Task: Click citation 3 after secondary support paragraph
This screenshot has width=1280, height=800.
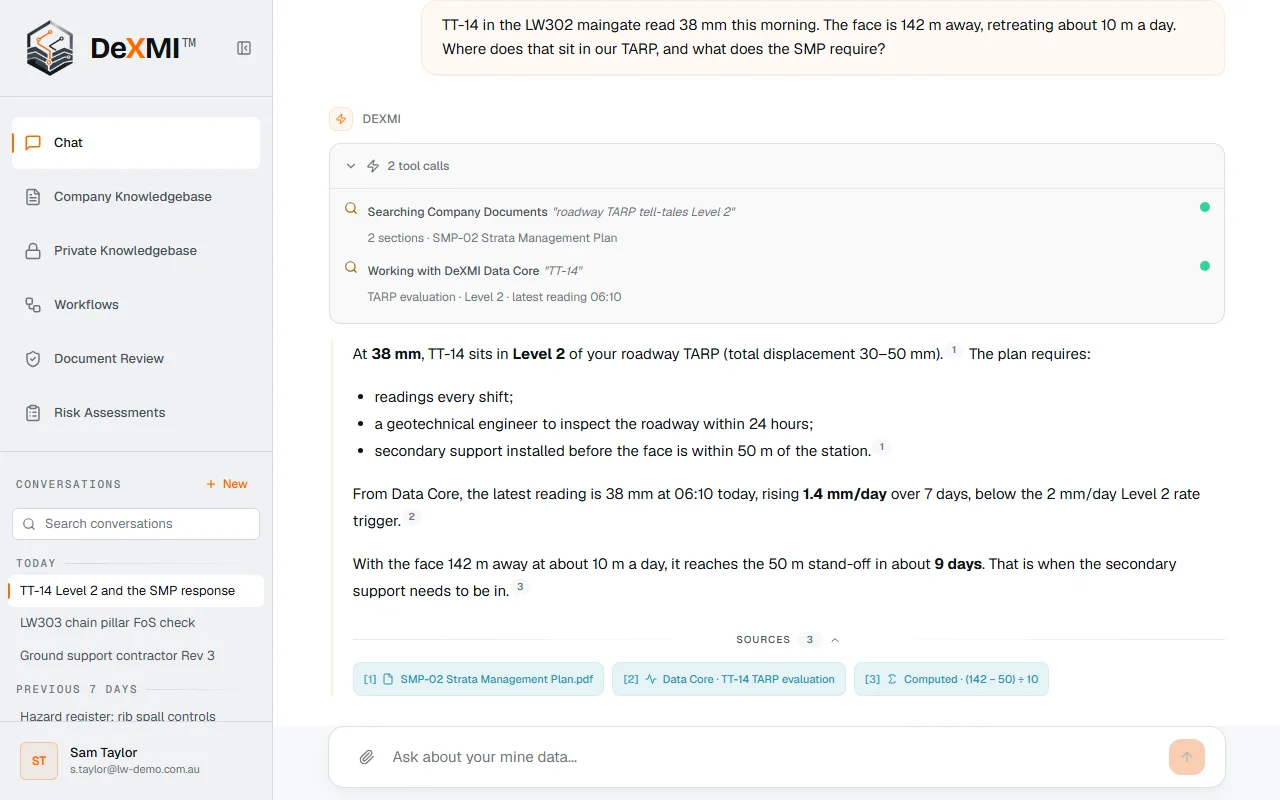Action: coord(520,587)
